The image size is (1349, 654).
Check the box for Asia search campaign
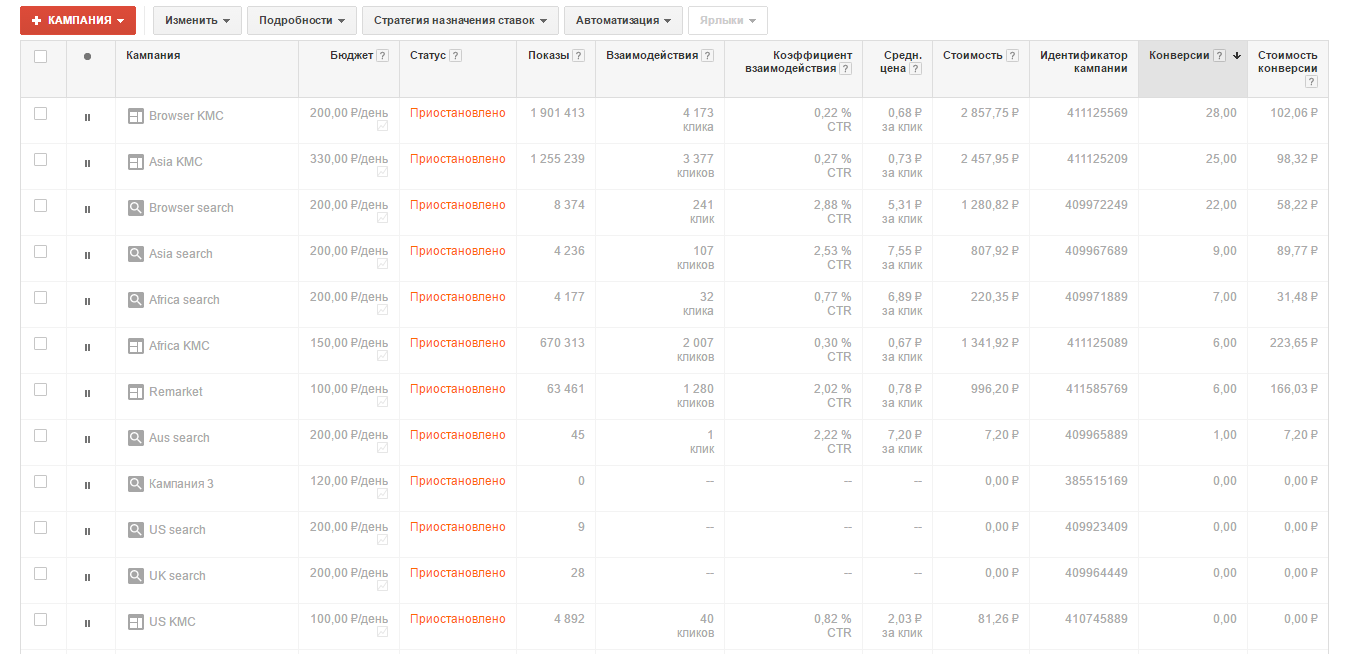click(41, 252)
